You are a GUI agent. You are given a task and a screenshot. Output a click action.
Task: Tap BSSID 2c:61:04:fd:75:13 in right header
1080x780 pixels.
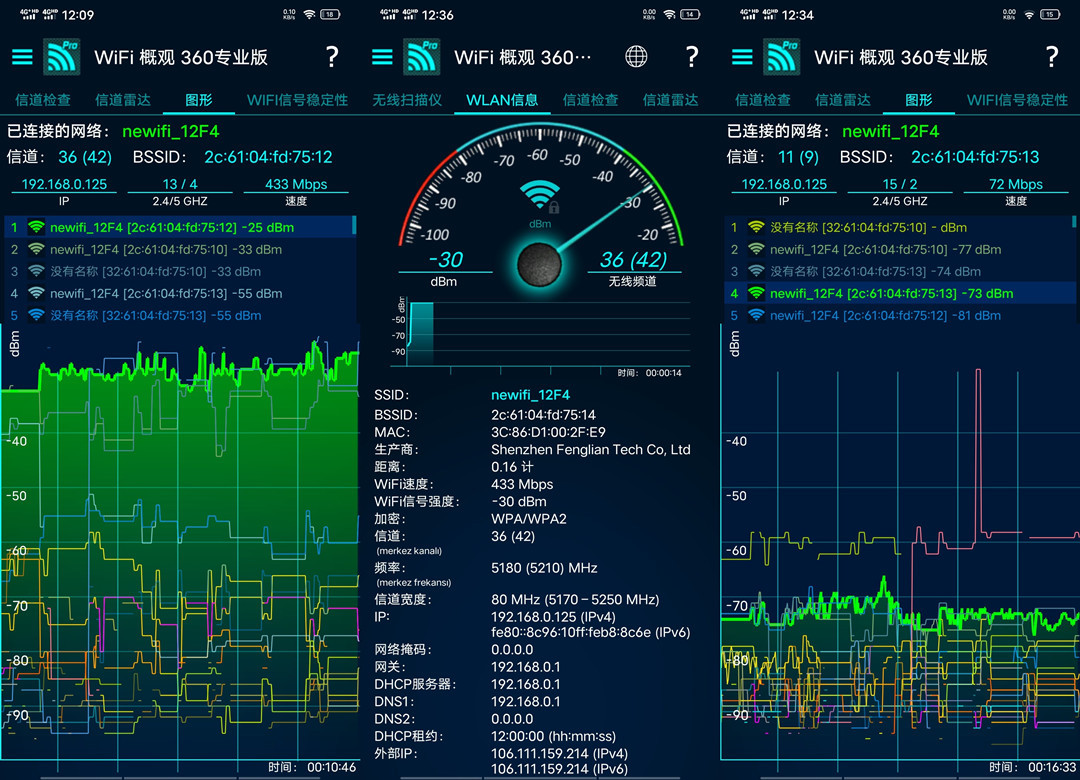[x=975, y=157]
